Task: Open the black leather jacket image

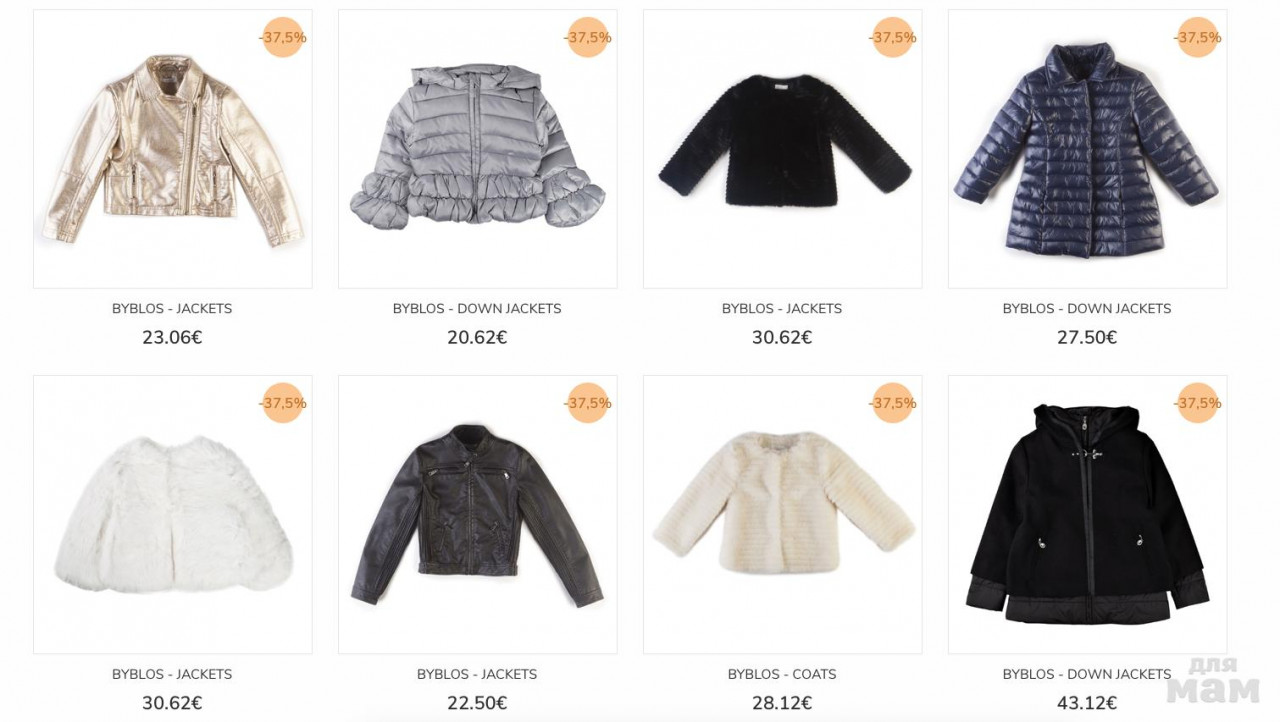Action: coord(477,515)
